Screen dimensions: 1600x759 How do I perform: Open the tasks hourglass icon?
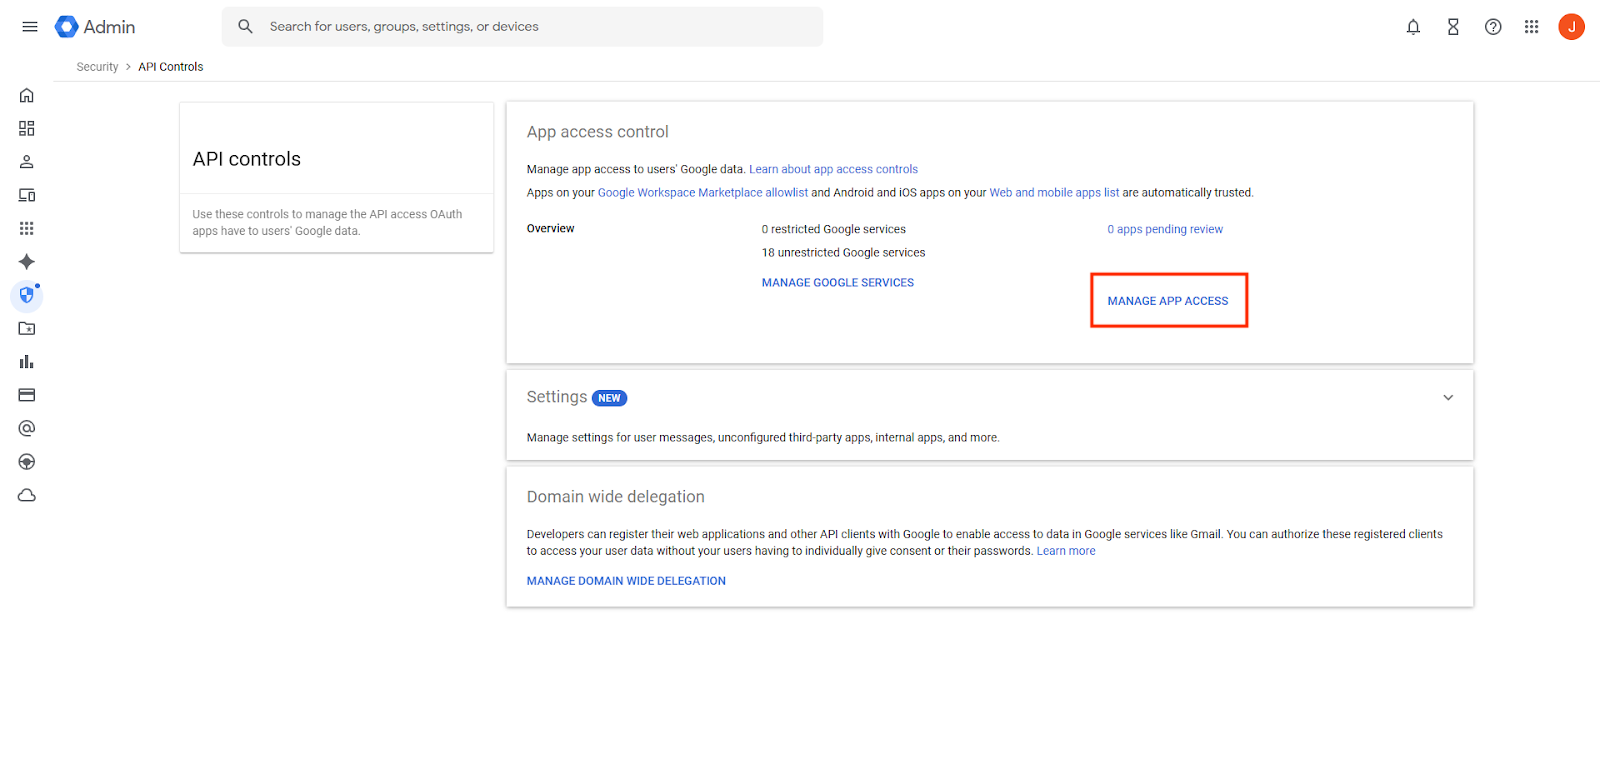click(1453, 27)
